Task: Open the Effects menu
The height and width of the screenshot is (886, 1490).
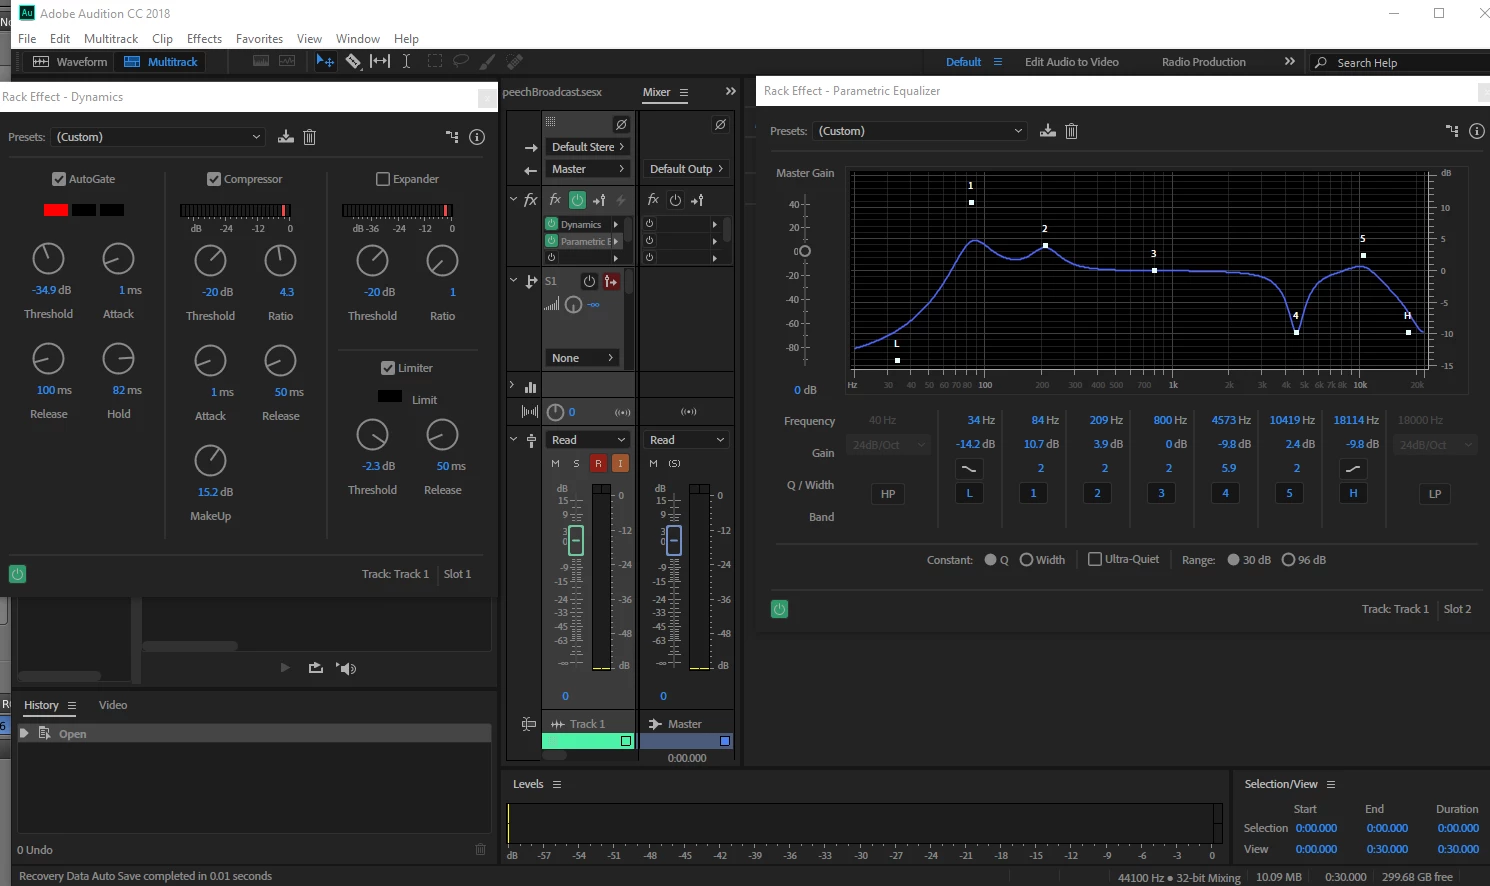Action: click(x=204, y=38)
